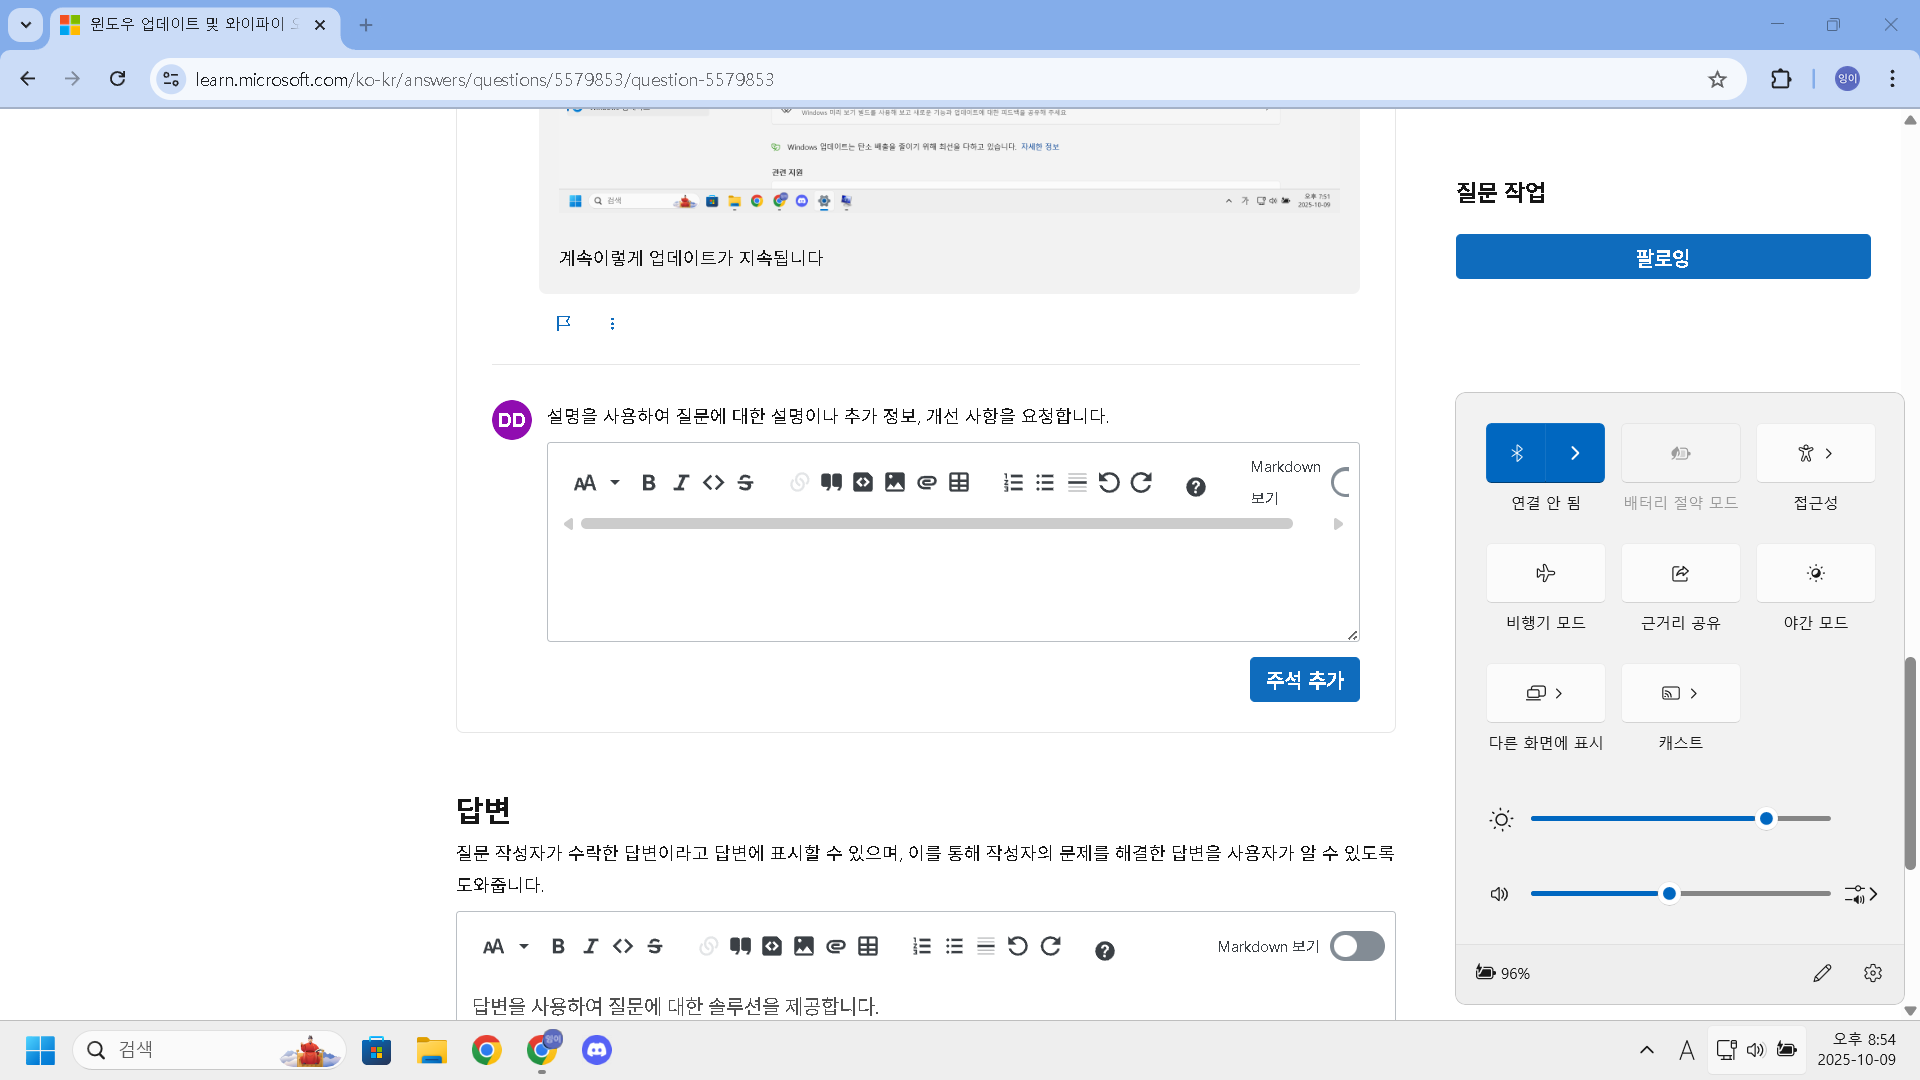Toggle the battery saver tile
This screenshot has width=1920, height=1080.
[1680, 453]
